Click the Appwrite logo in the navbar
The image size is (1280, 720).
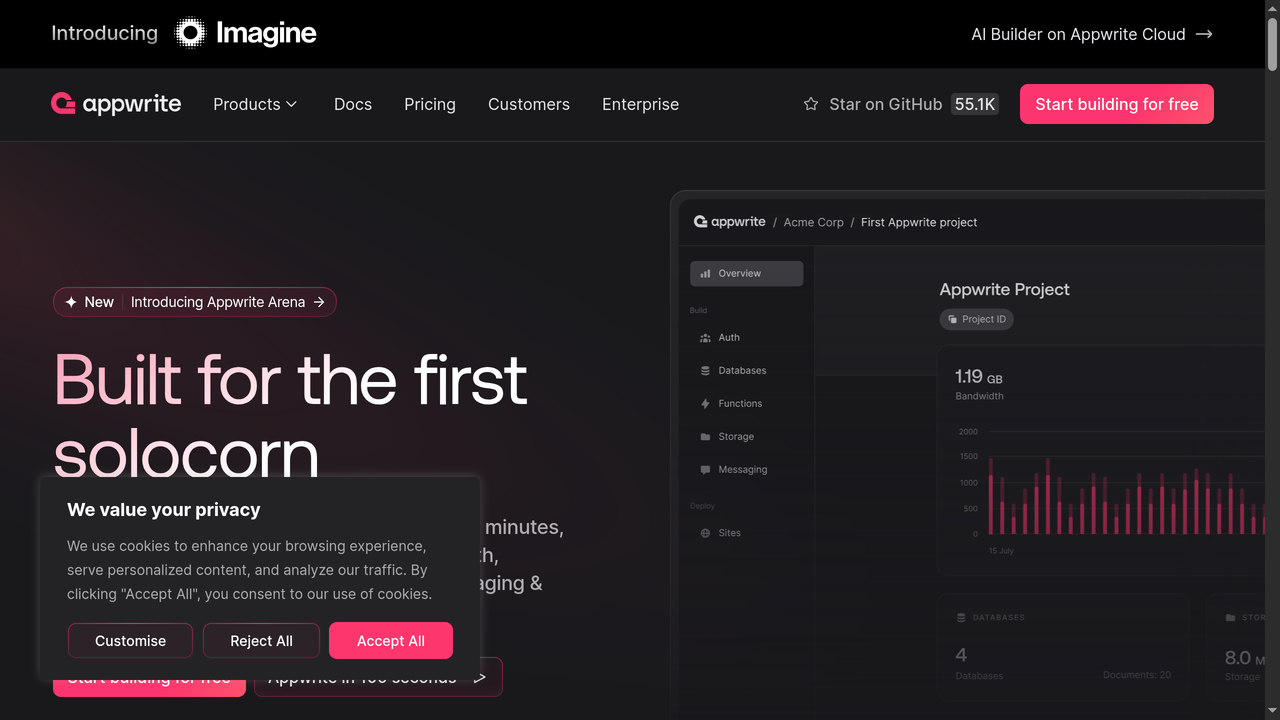pos(115,104)
